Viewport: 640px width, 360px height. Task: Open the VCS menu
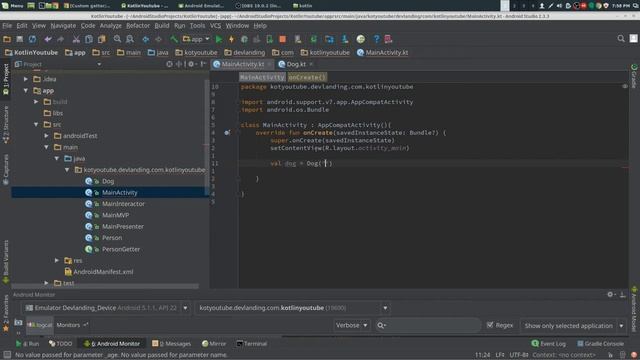click(215, 25)
